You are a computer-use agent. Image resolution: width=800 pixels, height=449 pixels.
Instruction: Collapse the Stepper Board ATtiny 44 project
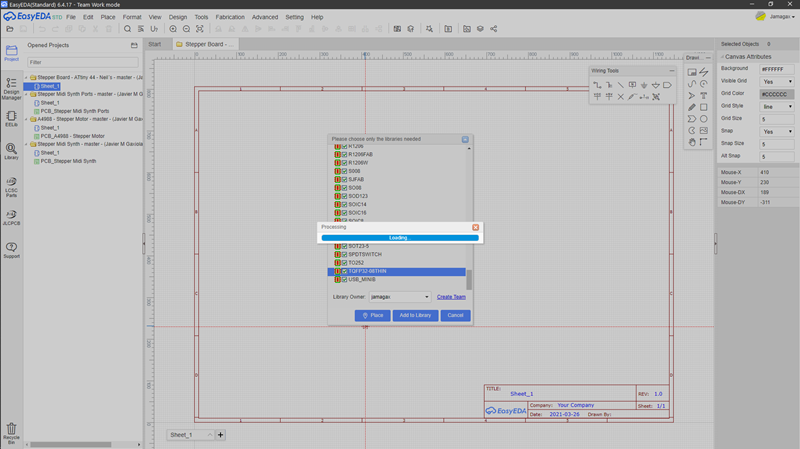pos(27,78)
